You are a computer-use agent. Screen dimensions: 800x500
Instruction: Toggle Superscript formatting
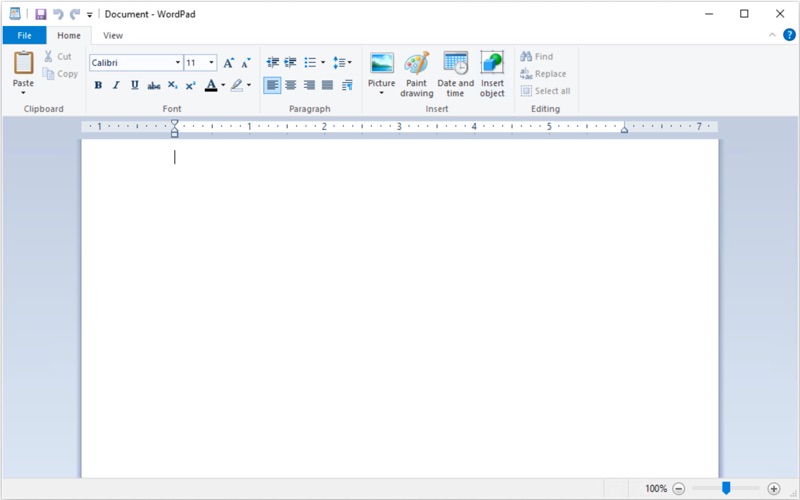pos(191,85)
